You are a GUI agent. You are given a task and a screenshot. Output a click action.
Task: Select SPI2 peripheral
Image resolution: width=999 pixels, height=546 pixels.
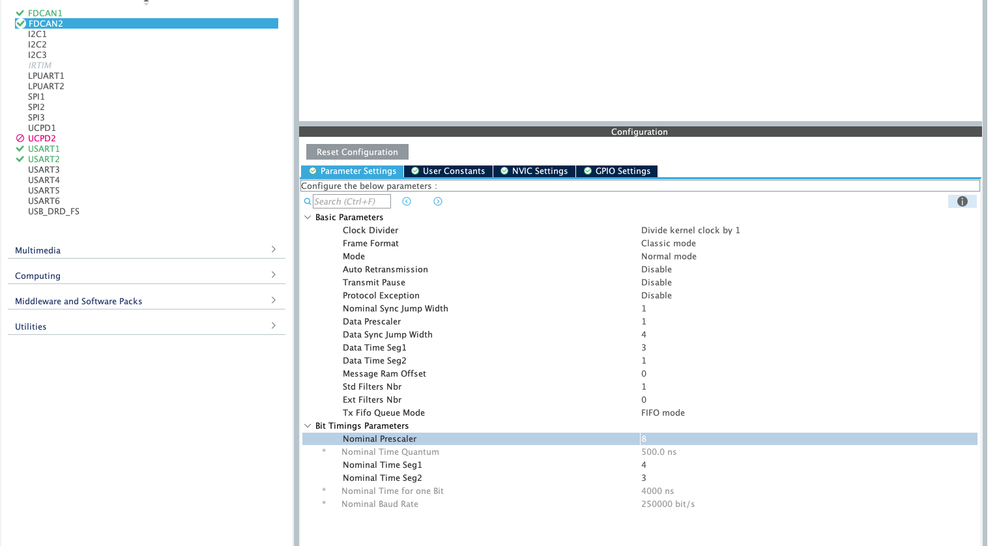[36, 107]
